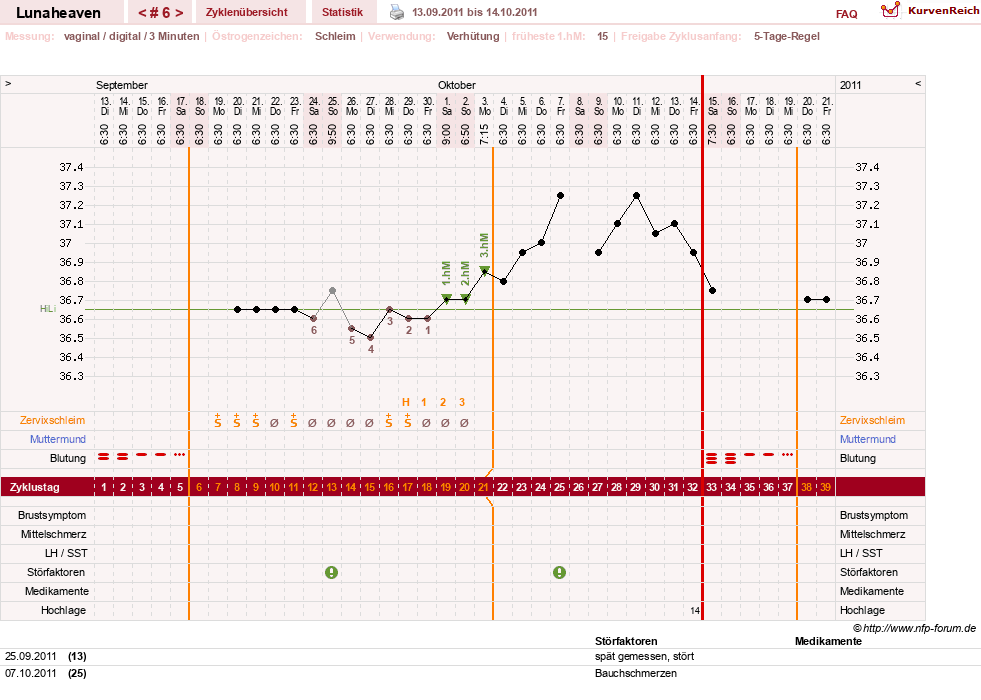
Task: Click the 3.hM green triangle marker
Action: [484, 270]
